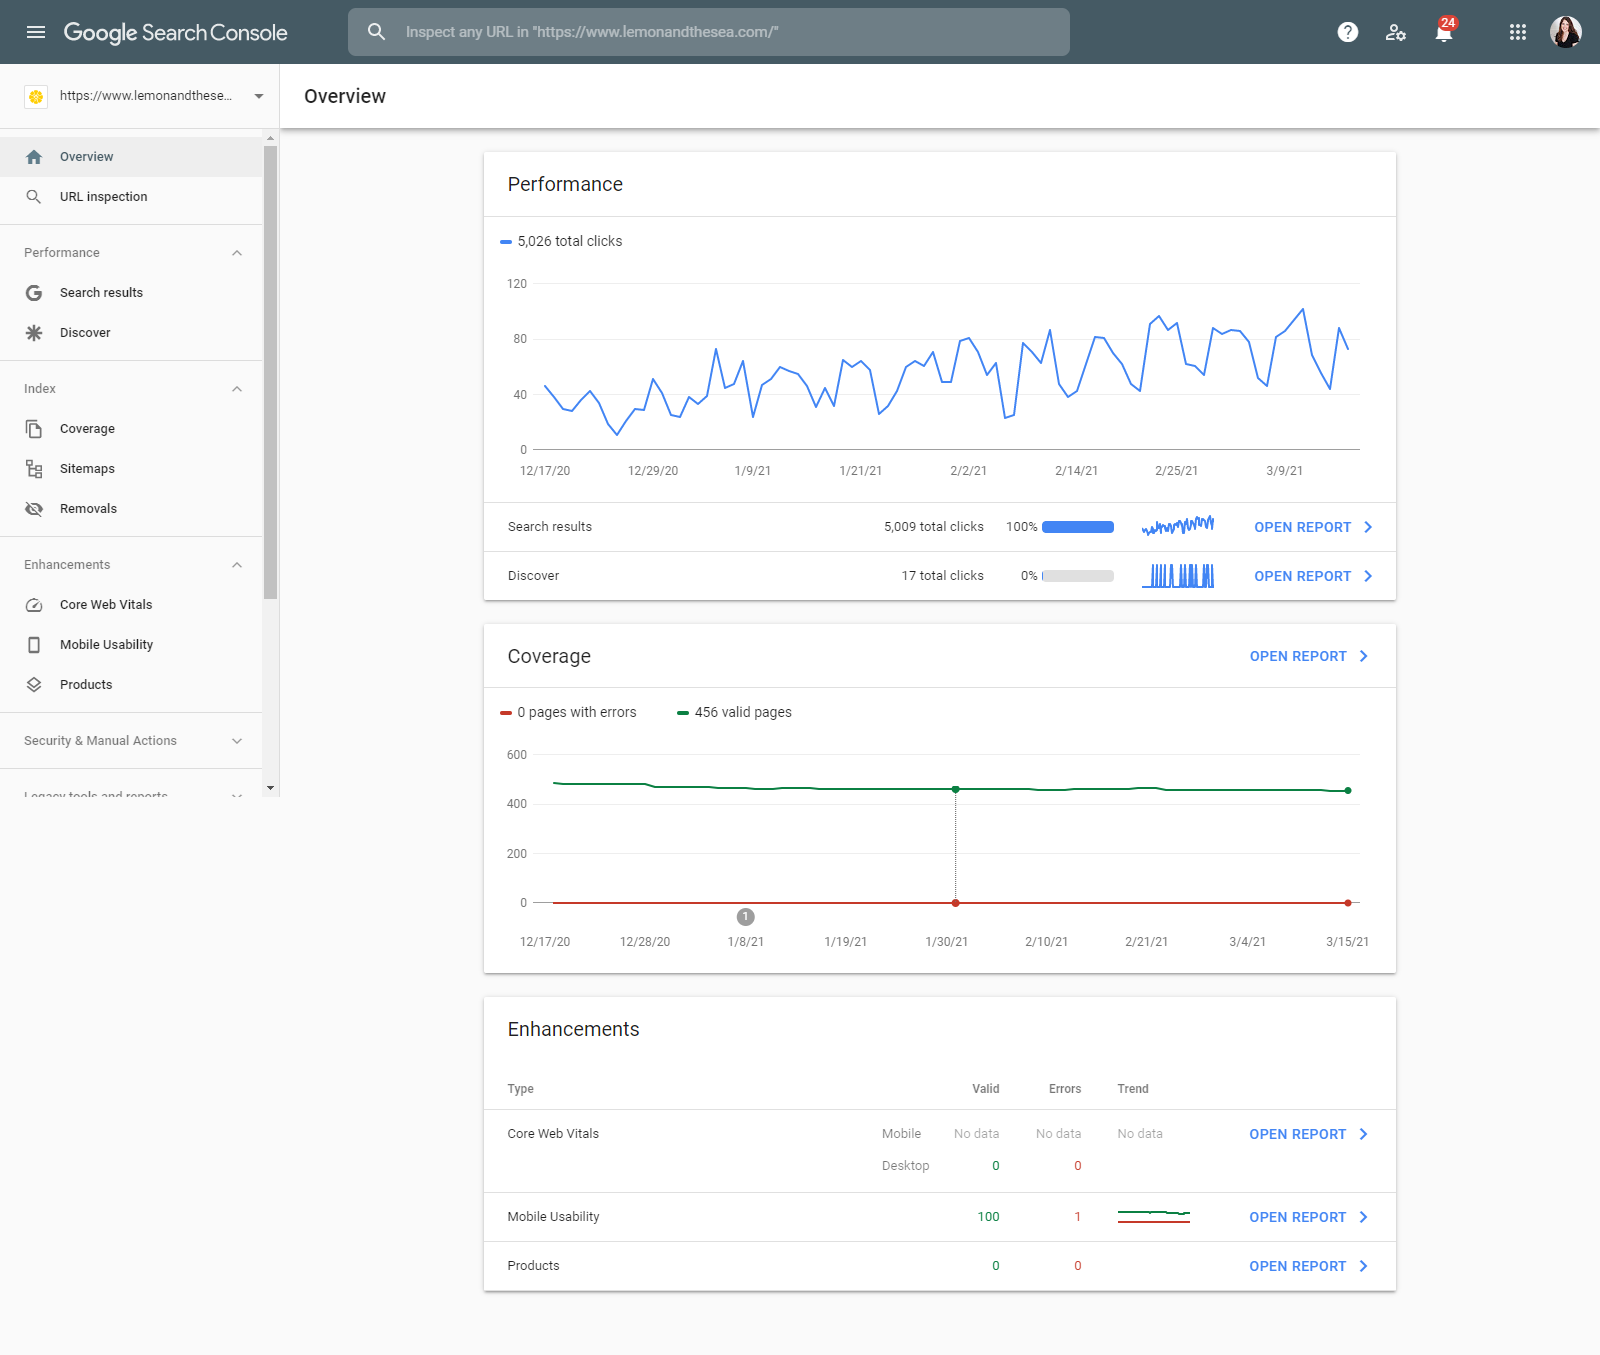
Task: Click the Mobile Usability phone icon
Action: 34,645
